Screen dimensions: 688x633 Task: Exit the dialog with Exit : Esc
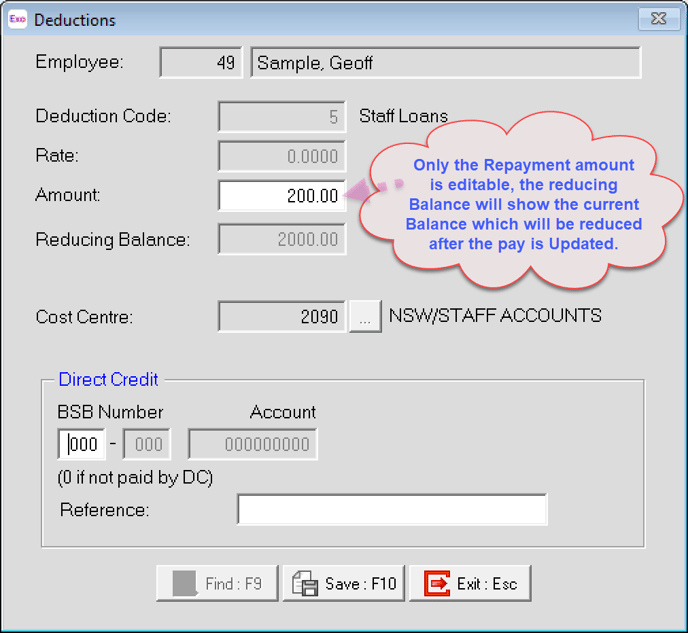point(470,583)
